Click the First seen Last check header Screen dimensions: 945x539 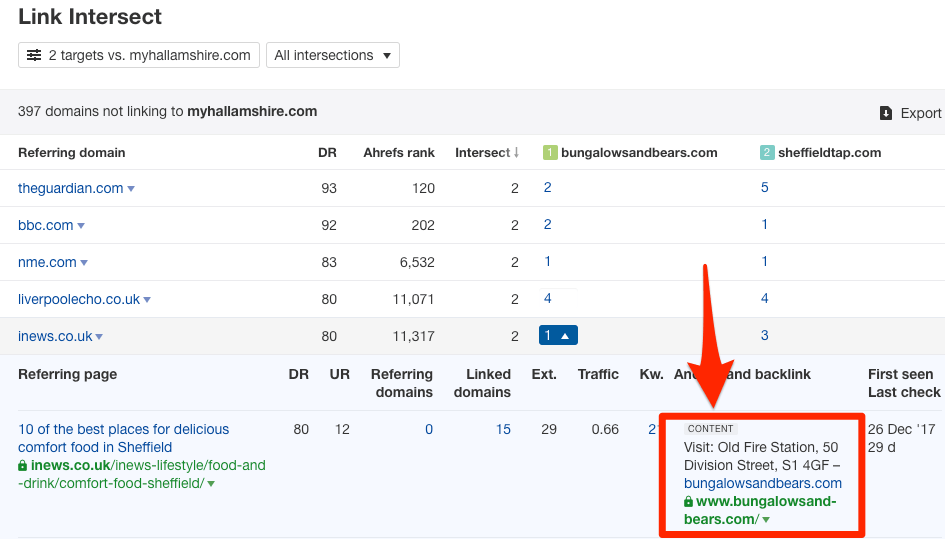coord(904,383)
